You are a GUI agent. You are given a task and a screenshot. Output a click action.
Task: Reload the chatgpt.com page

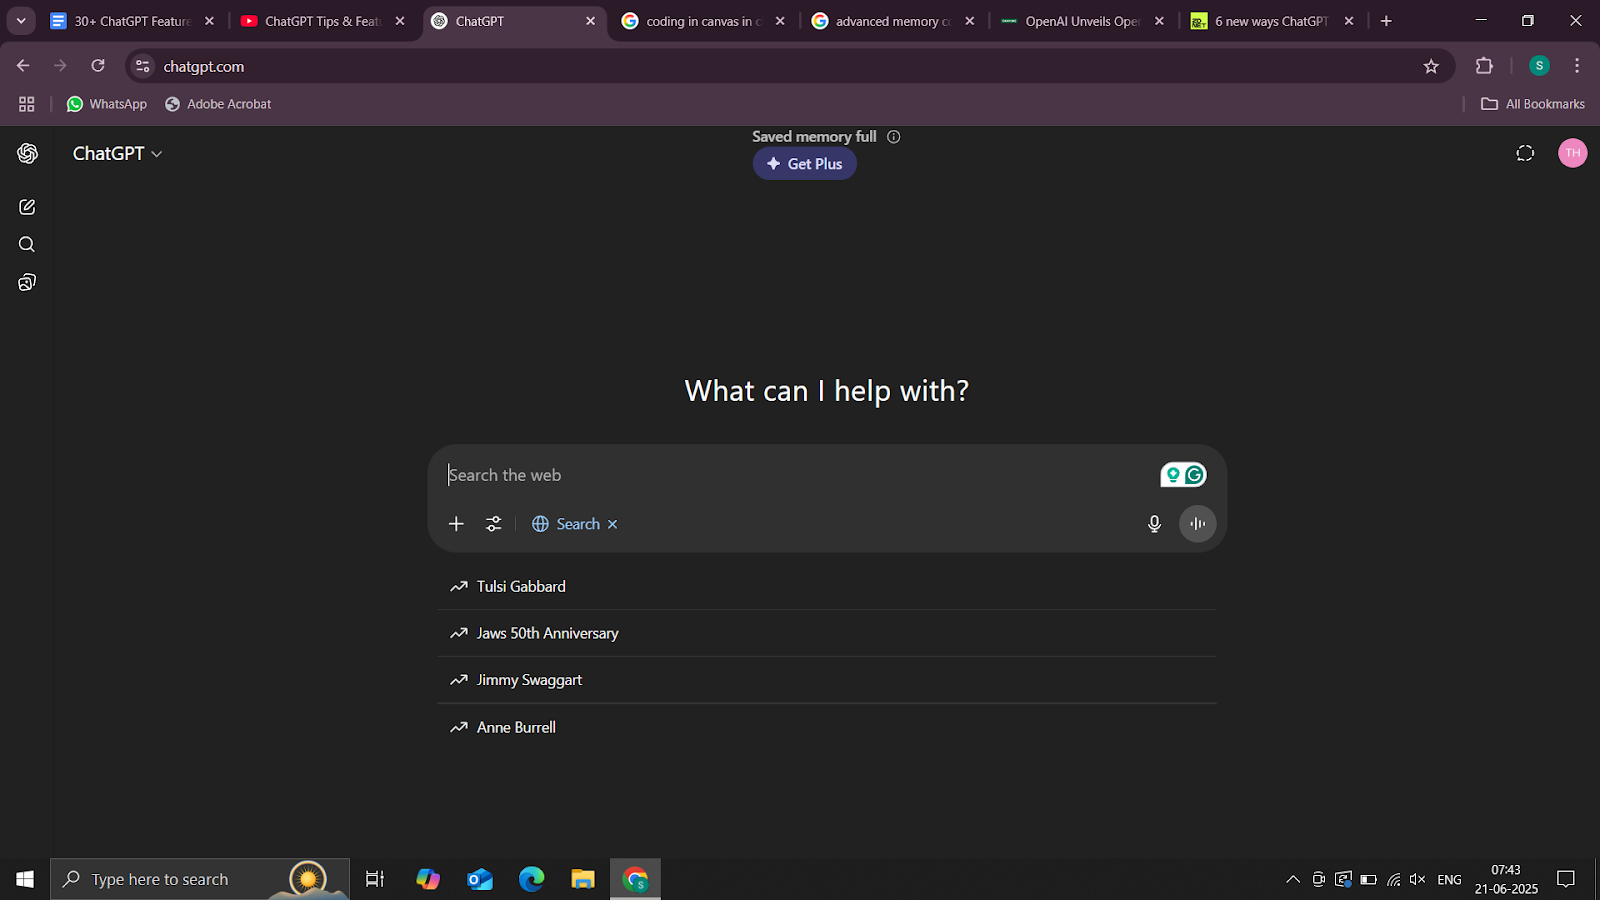[x=98, y=66]
